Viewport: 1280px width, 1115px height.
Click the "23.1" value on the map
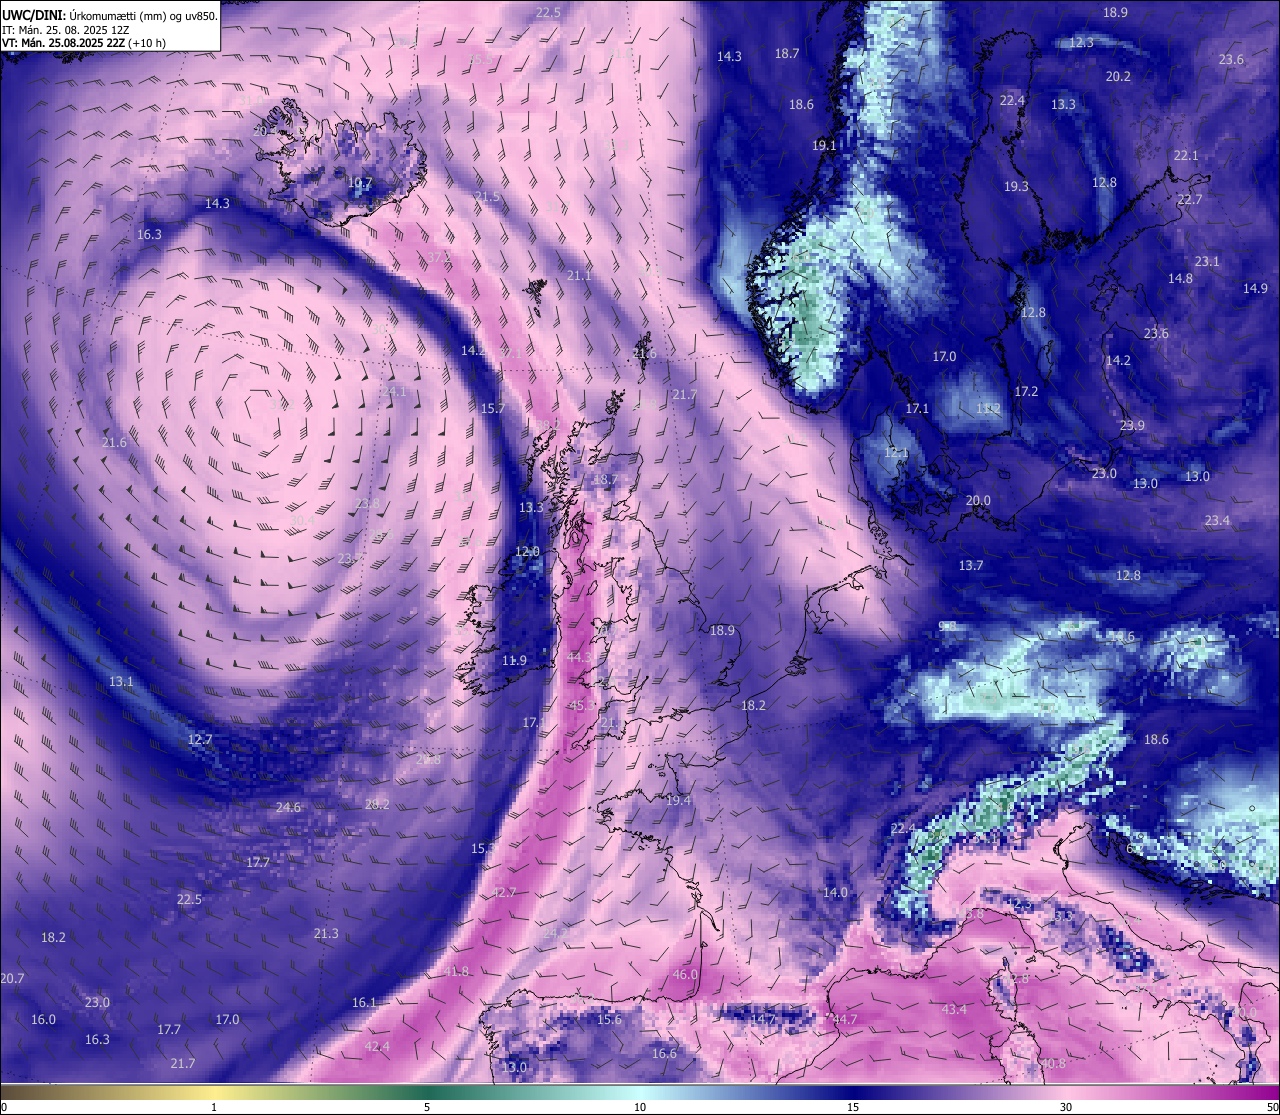point(1207,261)
